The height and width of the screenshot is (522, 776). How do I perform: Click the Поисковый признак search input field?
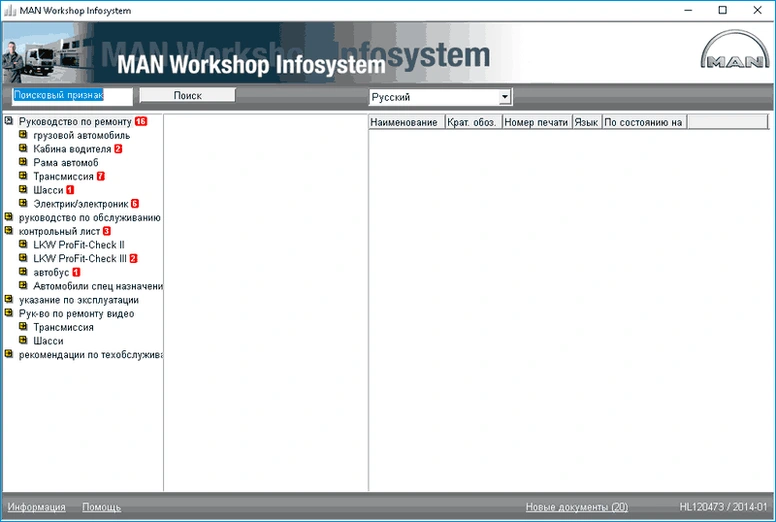click(x=72, y=96)
